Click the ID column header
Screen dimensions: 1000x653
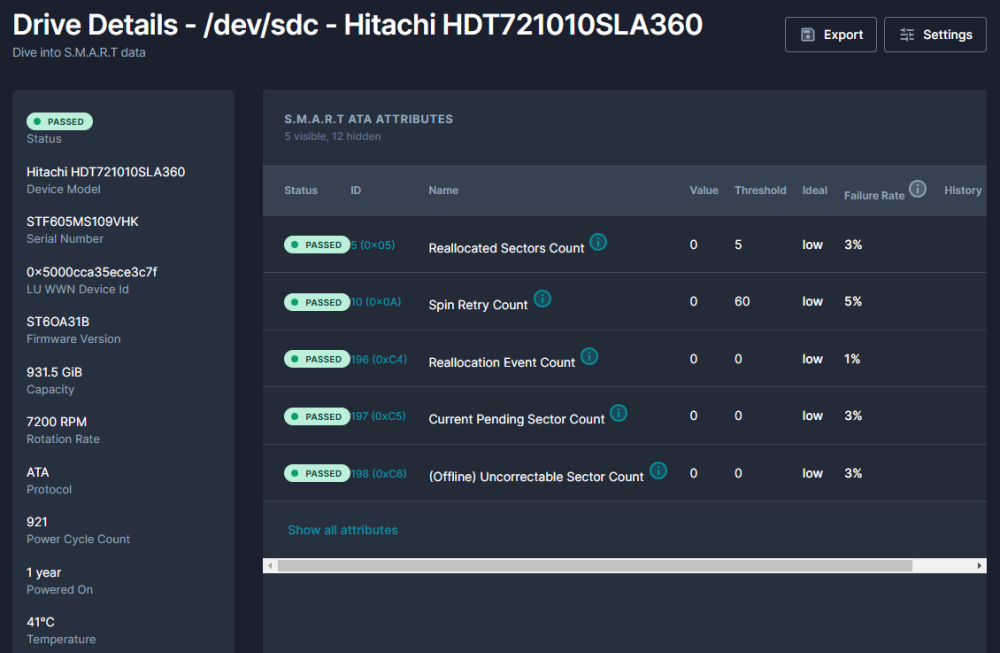pyautogui.click(x=356, y=190)
